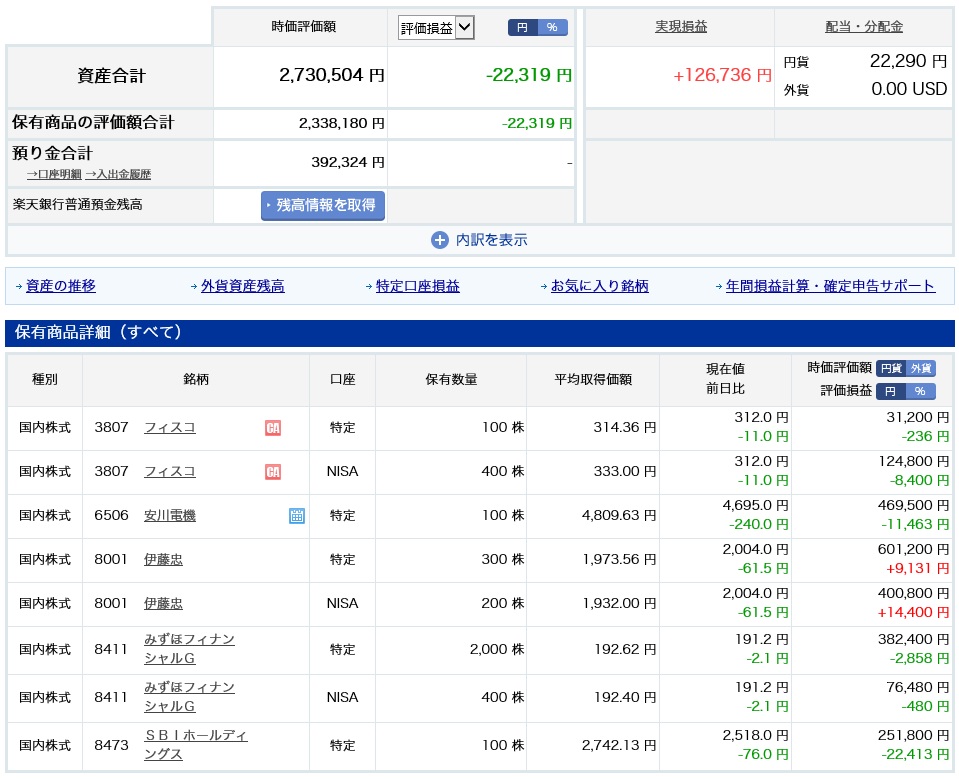This screenshot has width=959, height=779.
Task: Open the 配当・分配金 header link
Action: tap(864, 27)
